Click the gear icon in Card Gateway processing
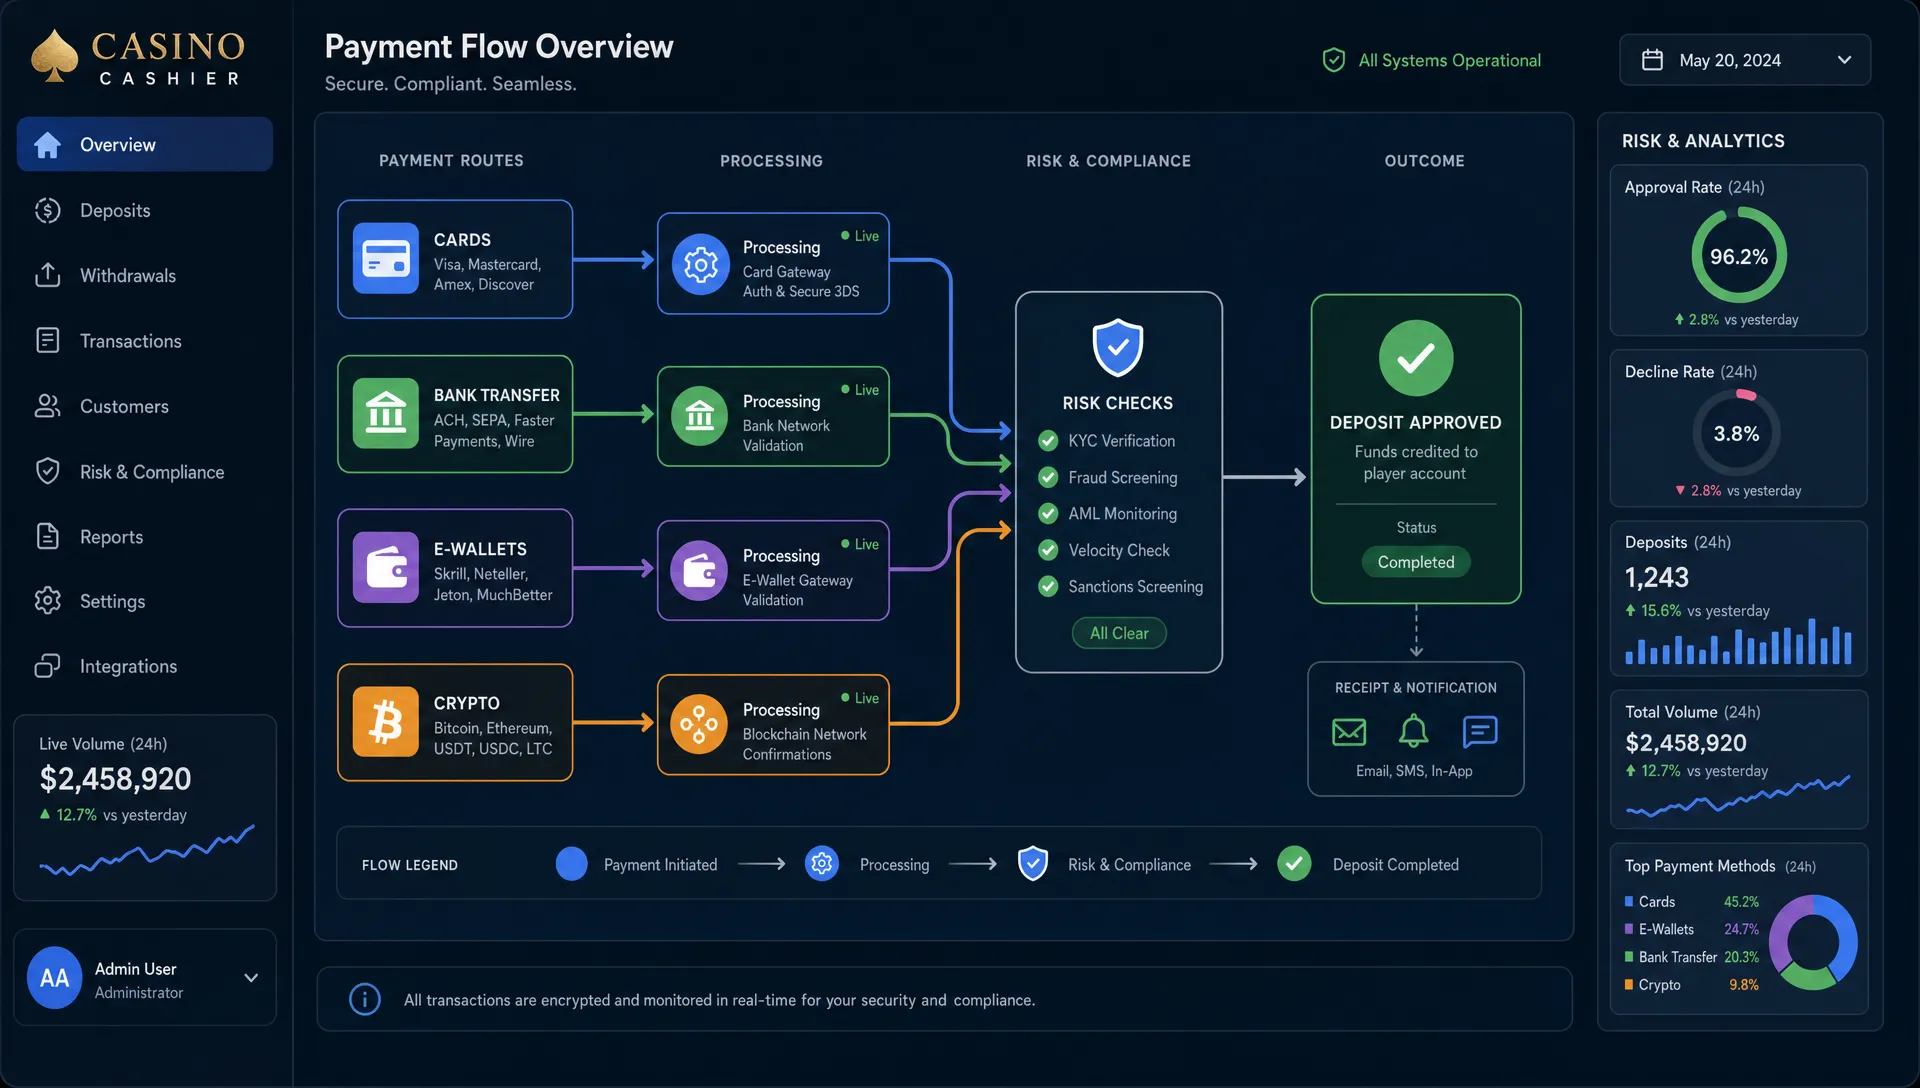The width and height of the screenshot is (1920, 1088). (x=700, y=264)
